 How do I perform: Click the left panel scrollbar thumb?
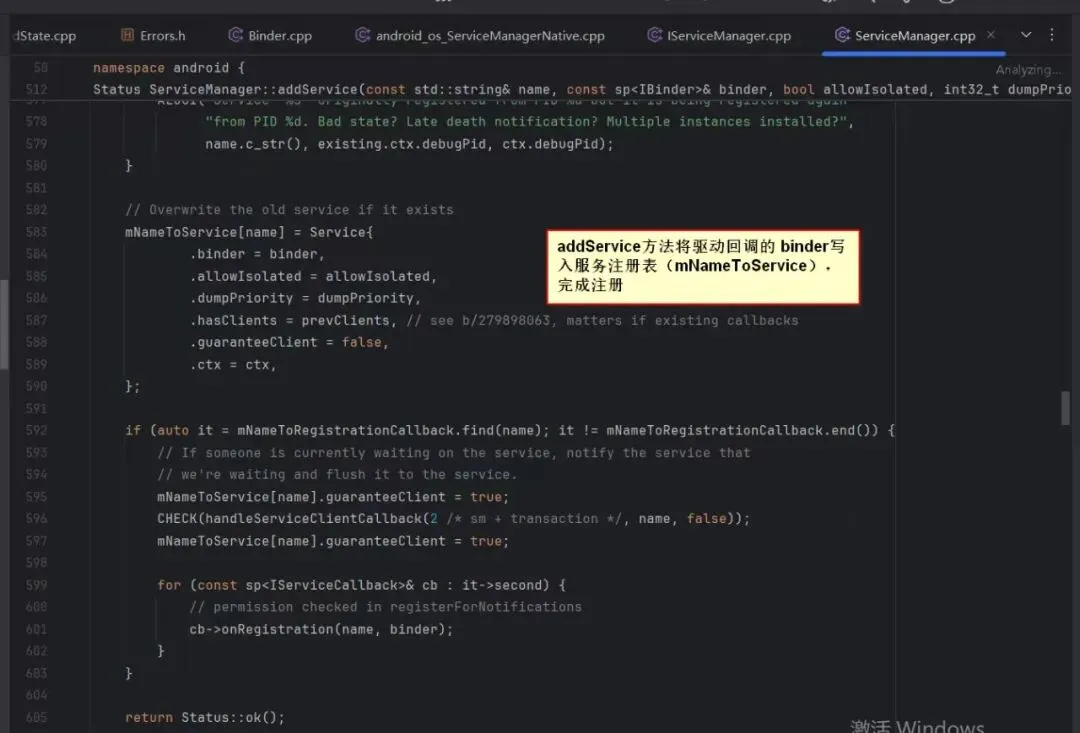tap(4, 324)
